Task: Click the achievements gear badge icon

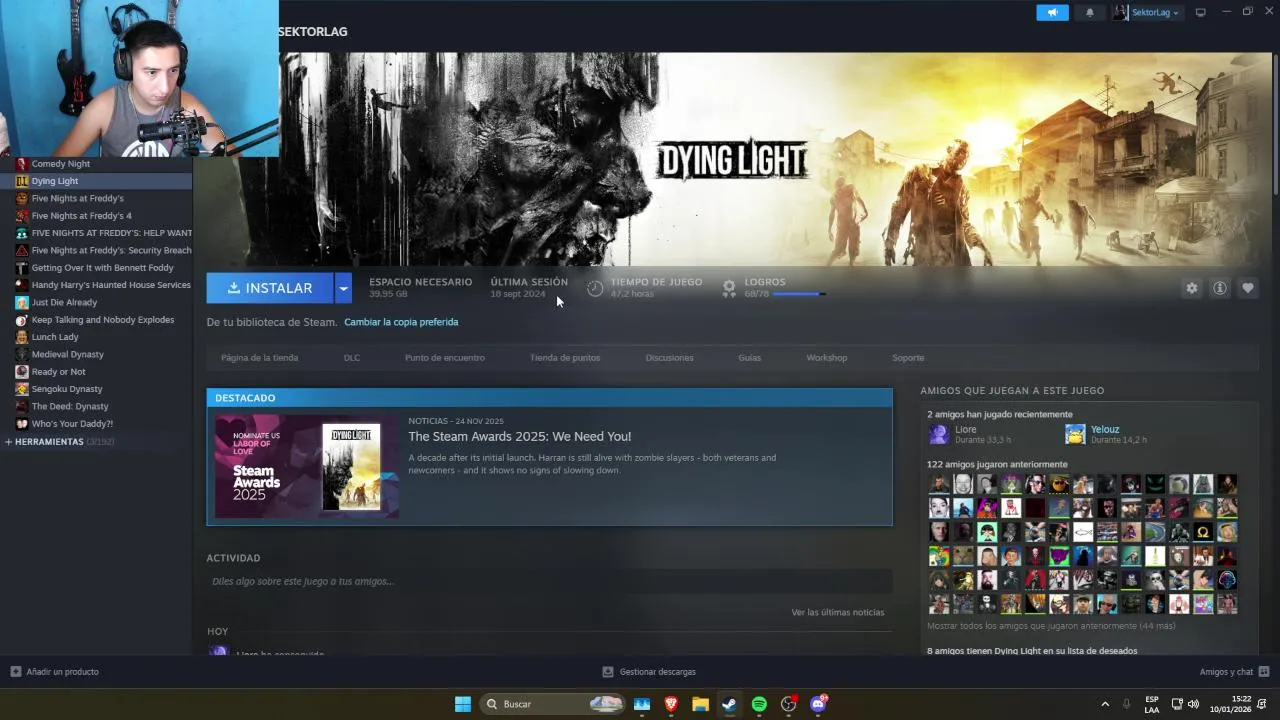Action: 729,288
